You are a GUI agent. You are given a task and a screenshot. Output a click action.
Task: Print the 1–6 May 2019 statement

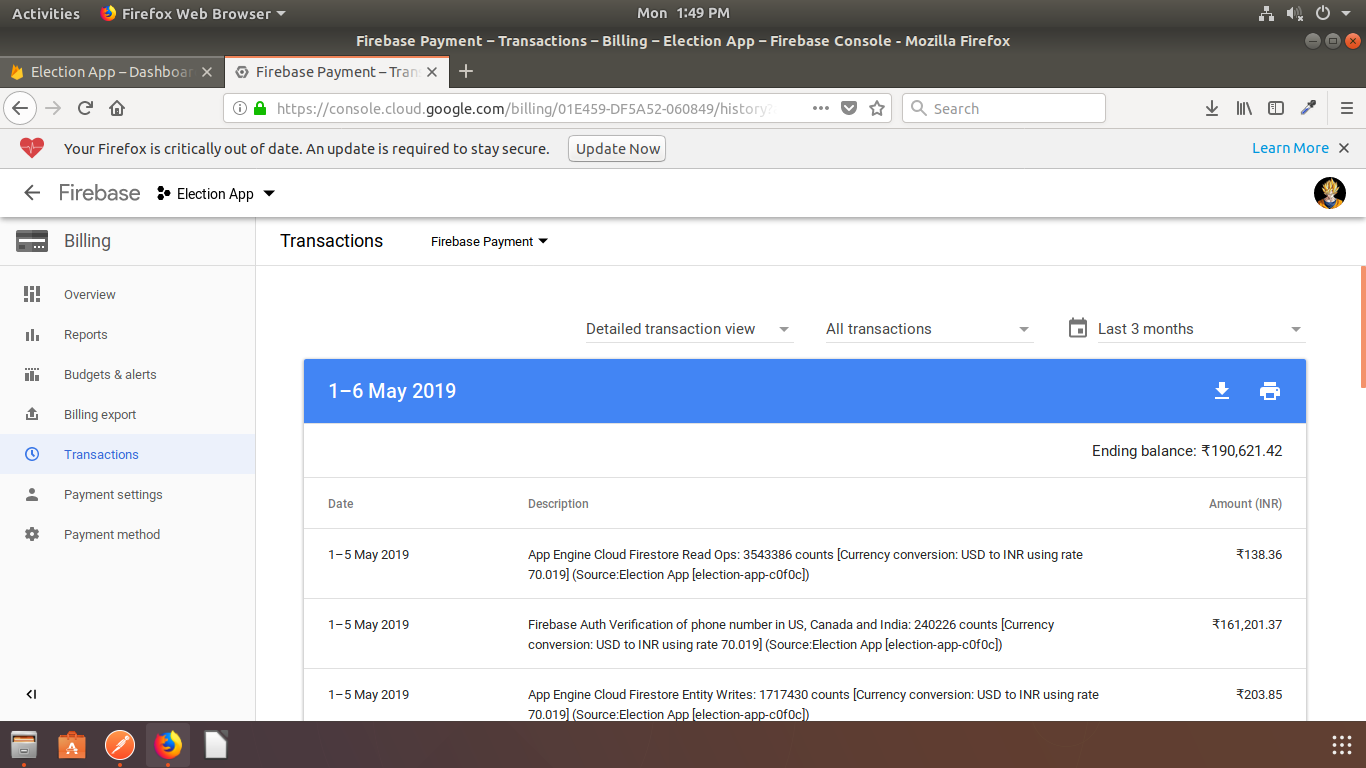pyautogui.click(x=1270, y=391)
